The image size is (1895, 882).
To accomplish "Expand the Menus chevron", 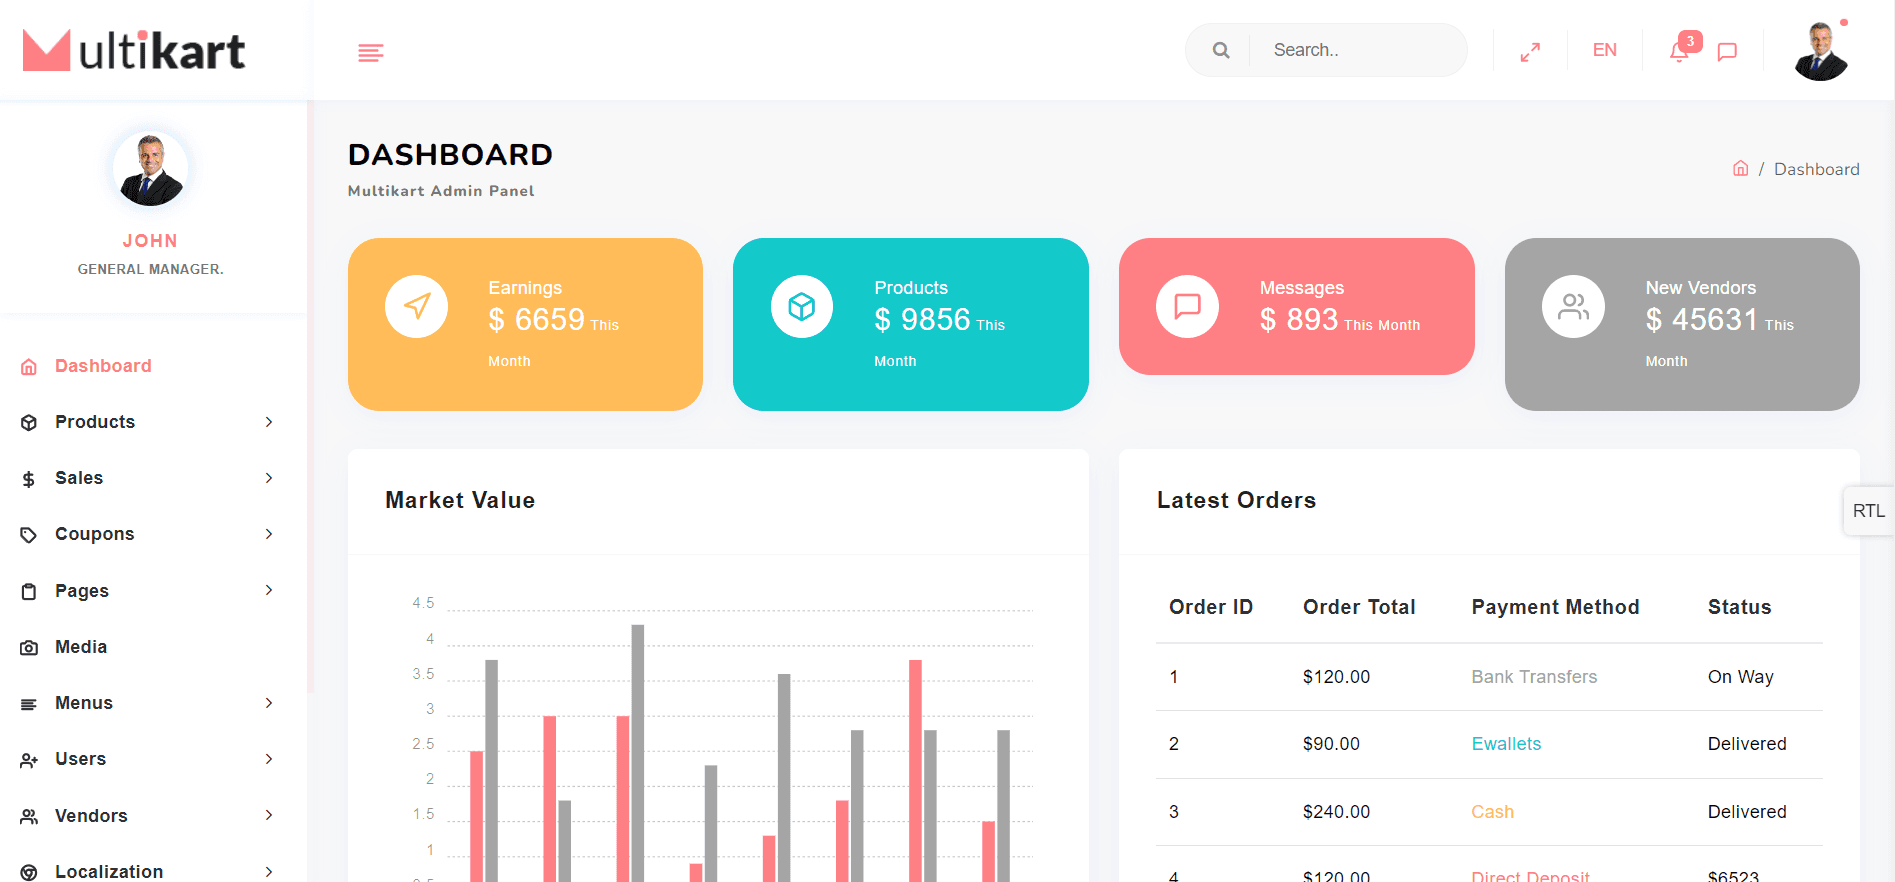I will (269, 703).
